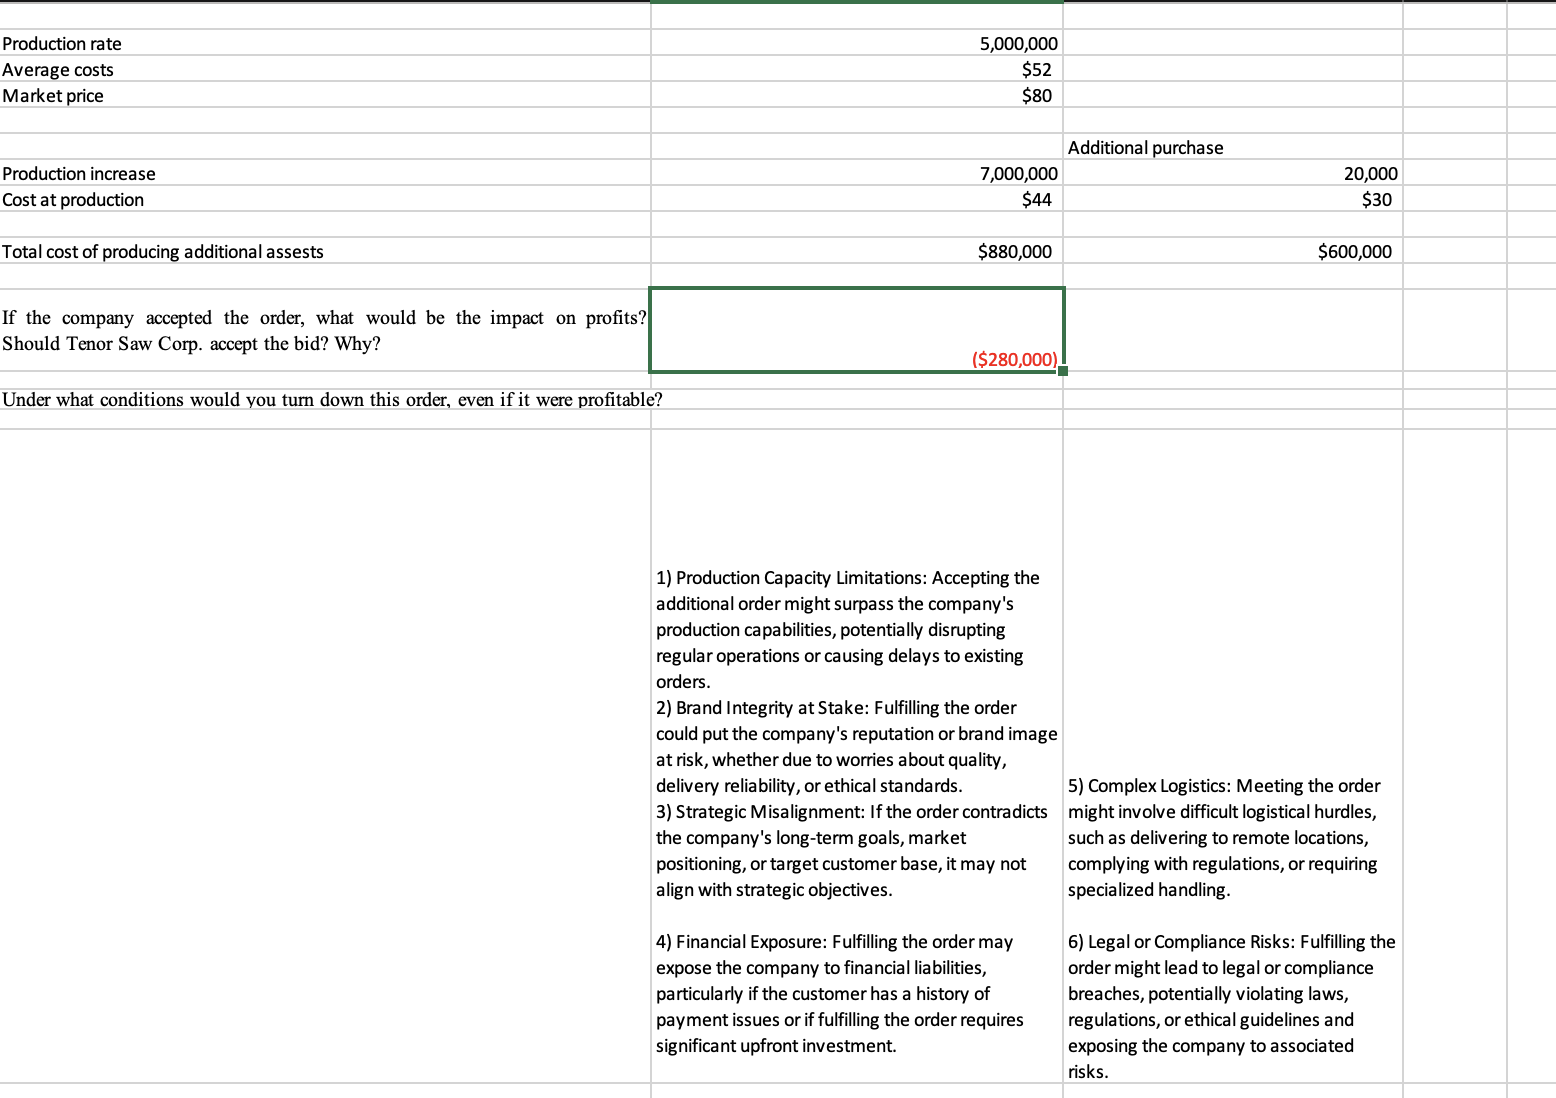
Task: Select the $30 cost cell
Action: pos(1233,199)
